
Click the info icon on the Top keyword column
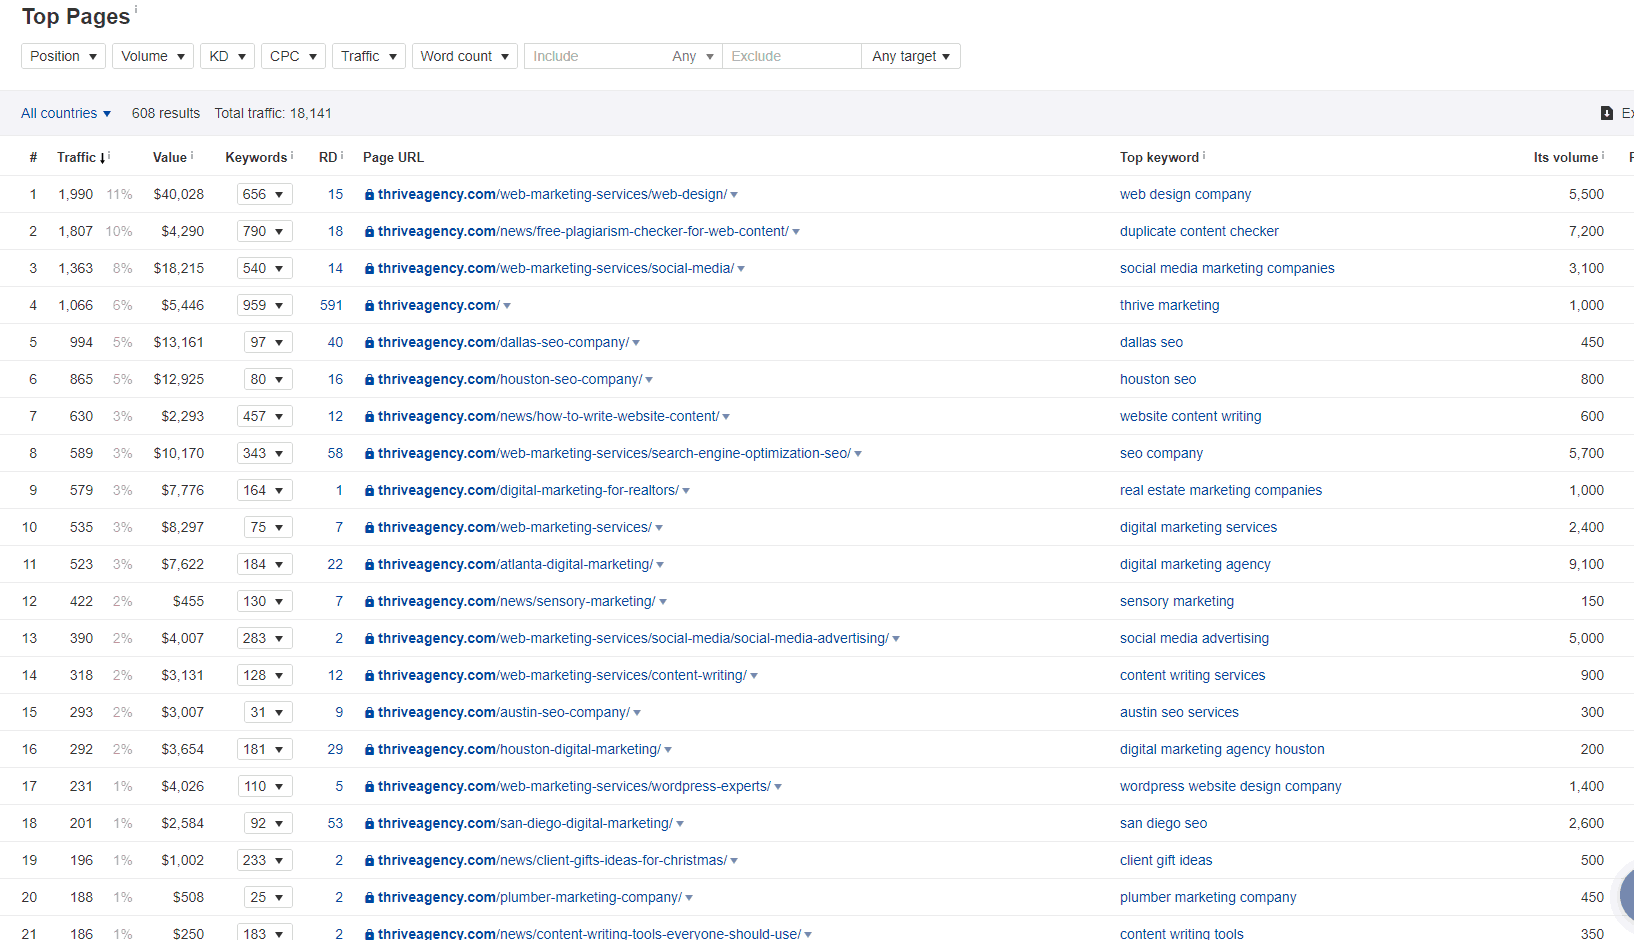[1203, 153]
